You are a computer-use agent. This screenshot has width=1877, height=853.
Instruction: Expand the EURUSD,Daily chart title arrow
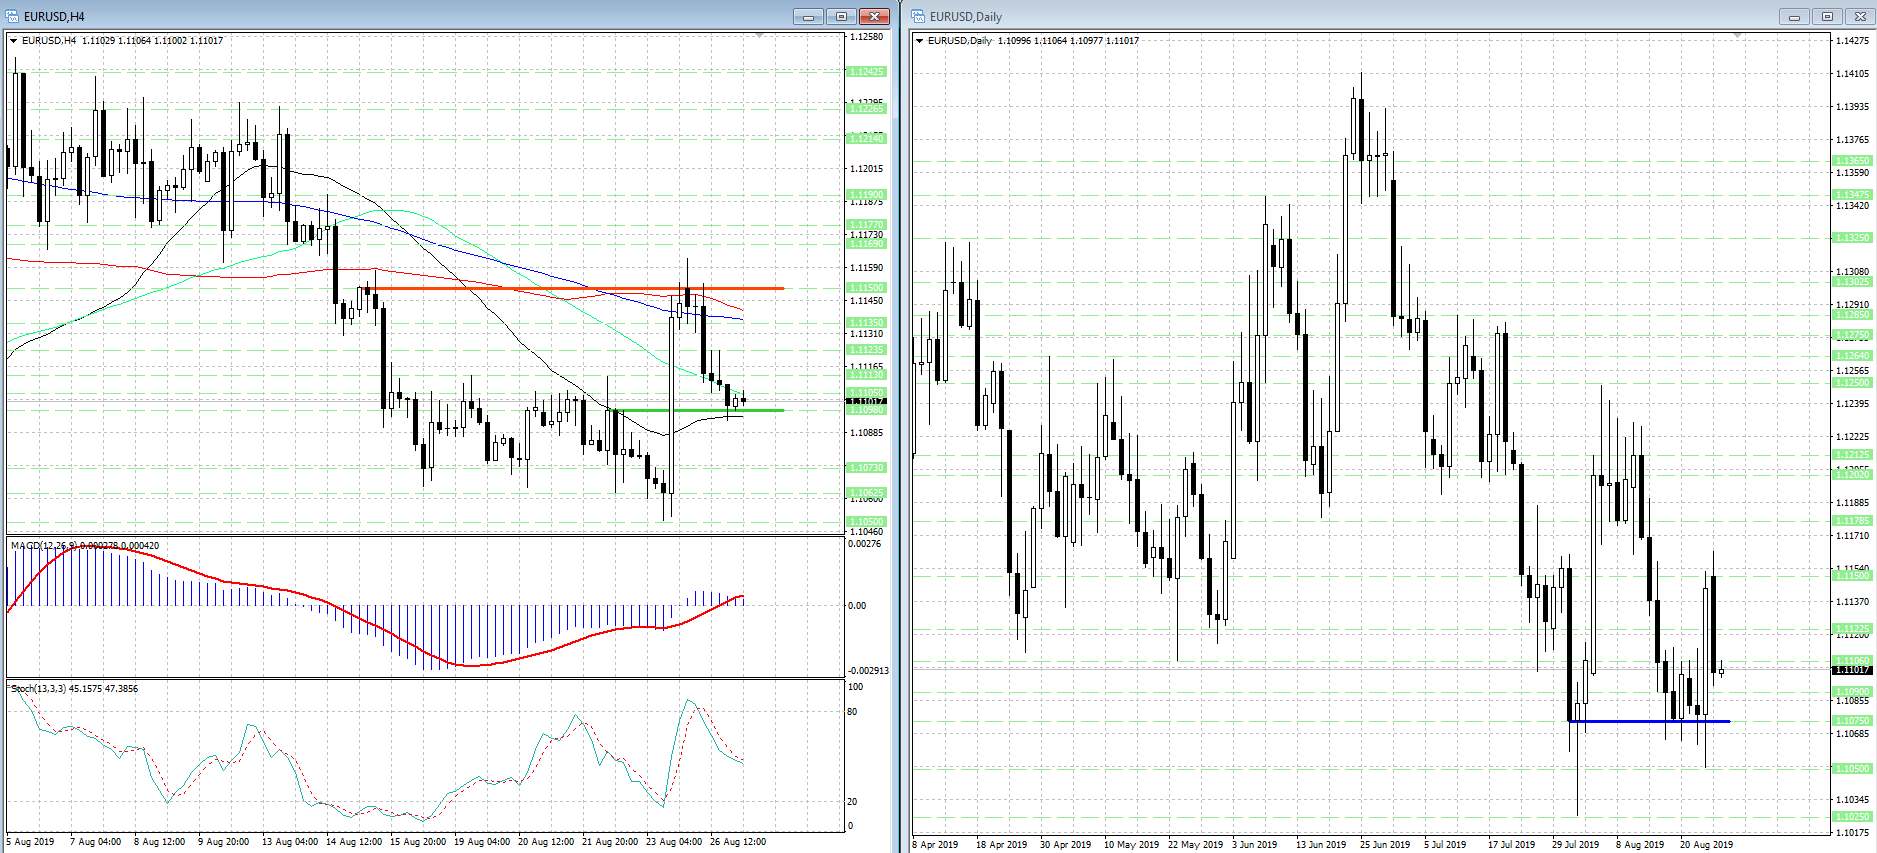(x=920, y=41)
